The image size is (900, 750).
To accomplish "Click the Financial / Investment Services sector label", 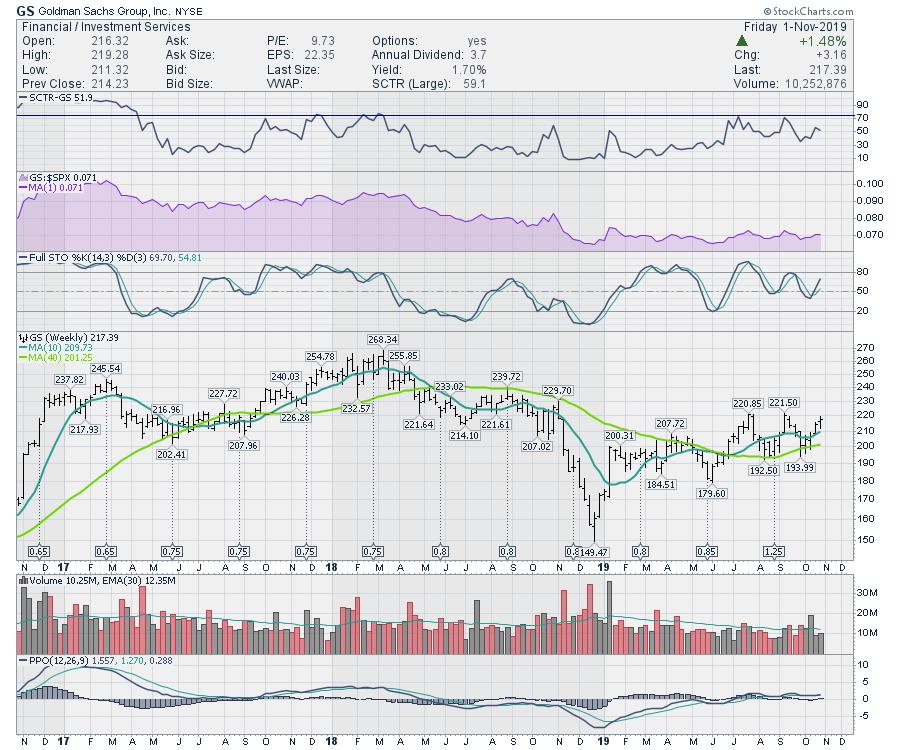I will coord(106,27).
